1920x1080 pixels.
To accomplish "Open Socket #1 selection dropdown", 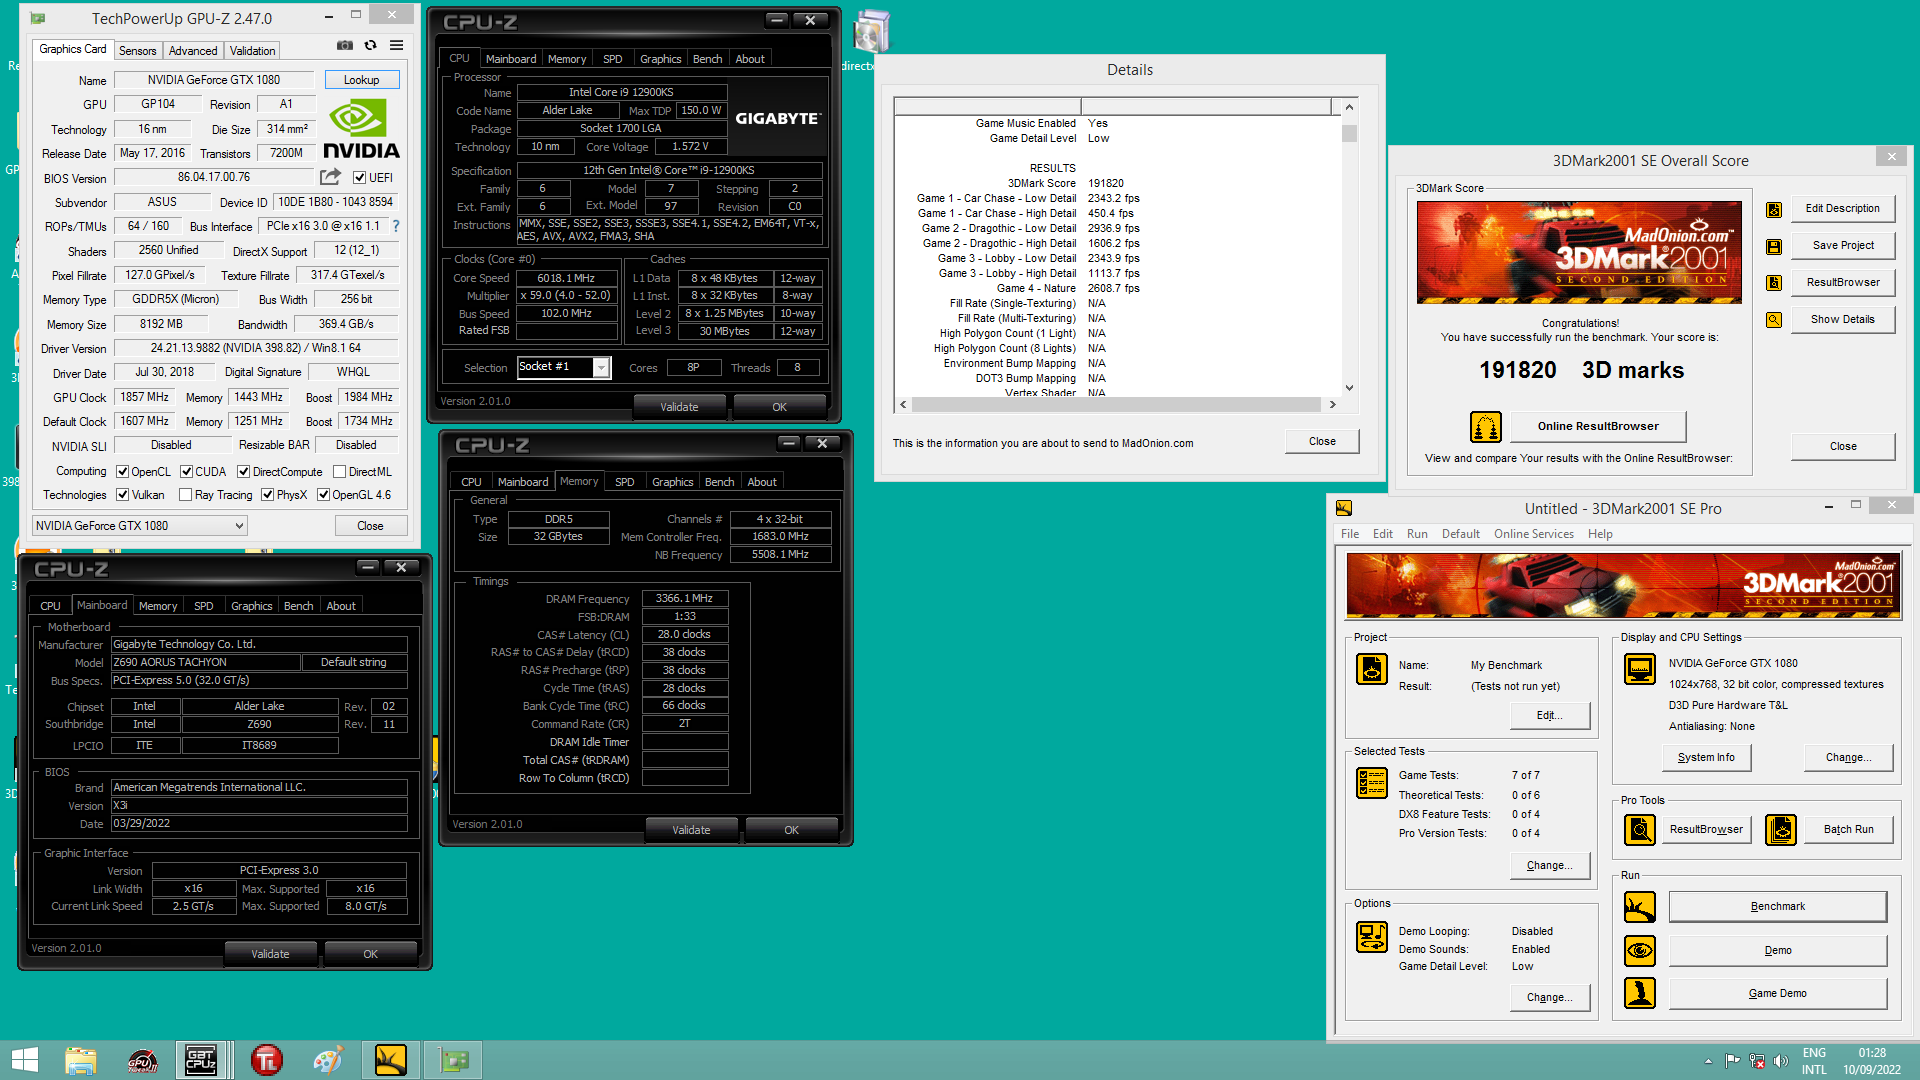I will (563, 367).
